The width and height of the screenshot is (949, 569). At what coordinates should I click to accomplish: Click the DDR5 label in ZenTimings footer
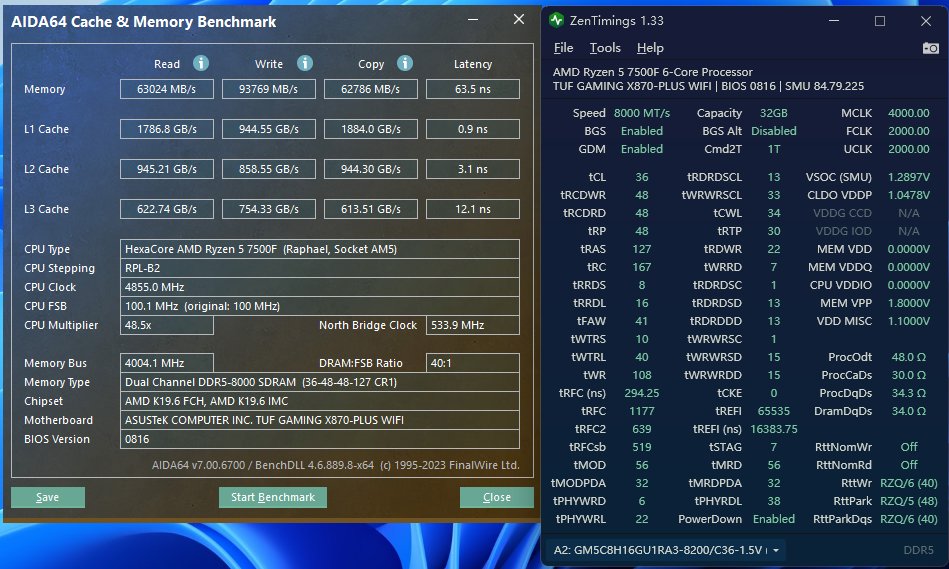pos(918,550)
